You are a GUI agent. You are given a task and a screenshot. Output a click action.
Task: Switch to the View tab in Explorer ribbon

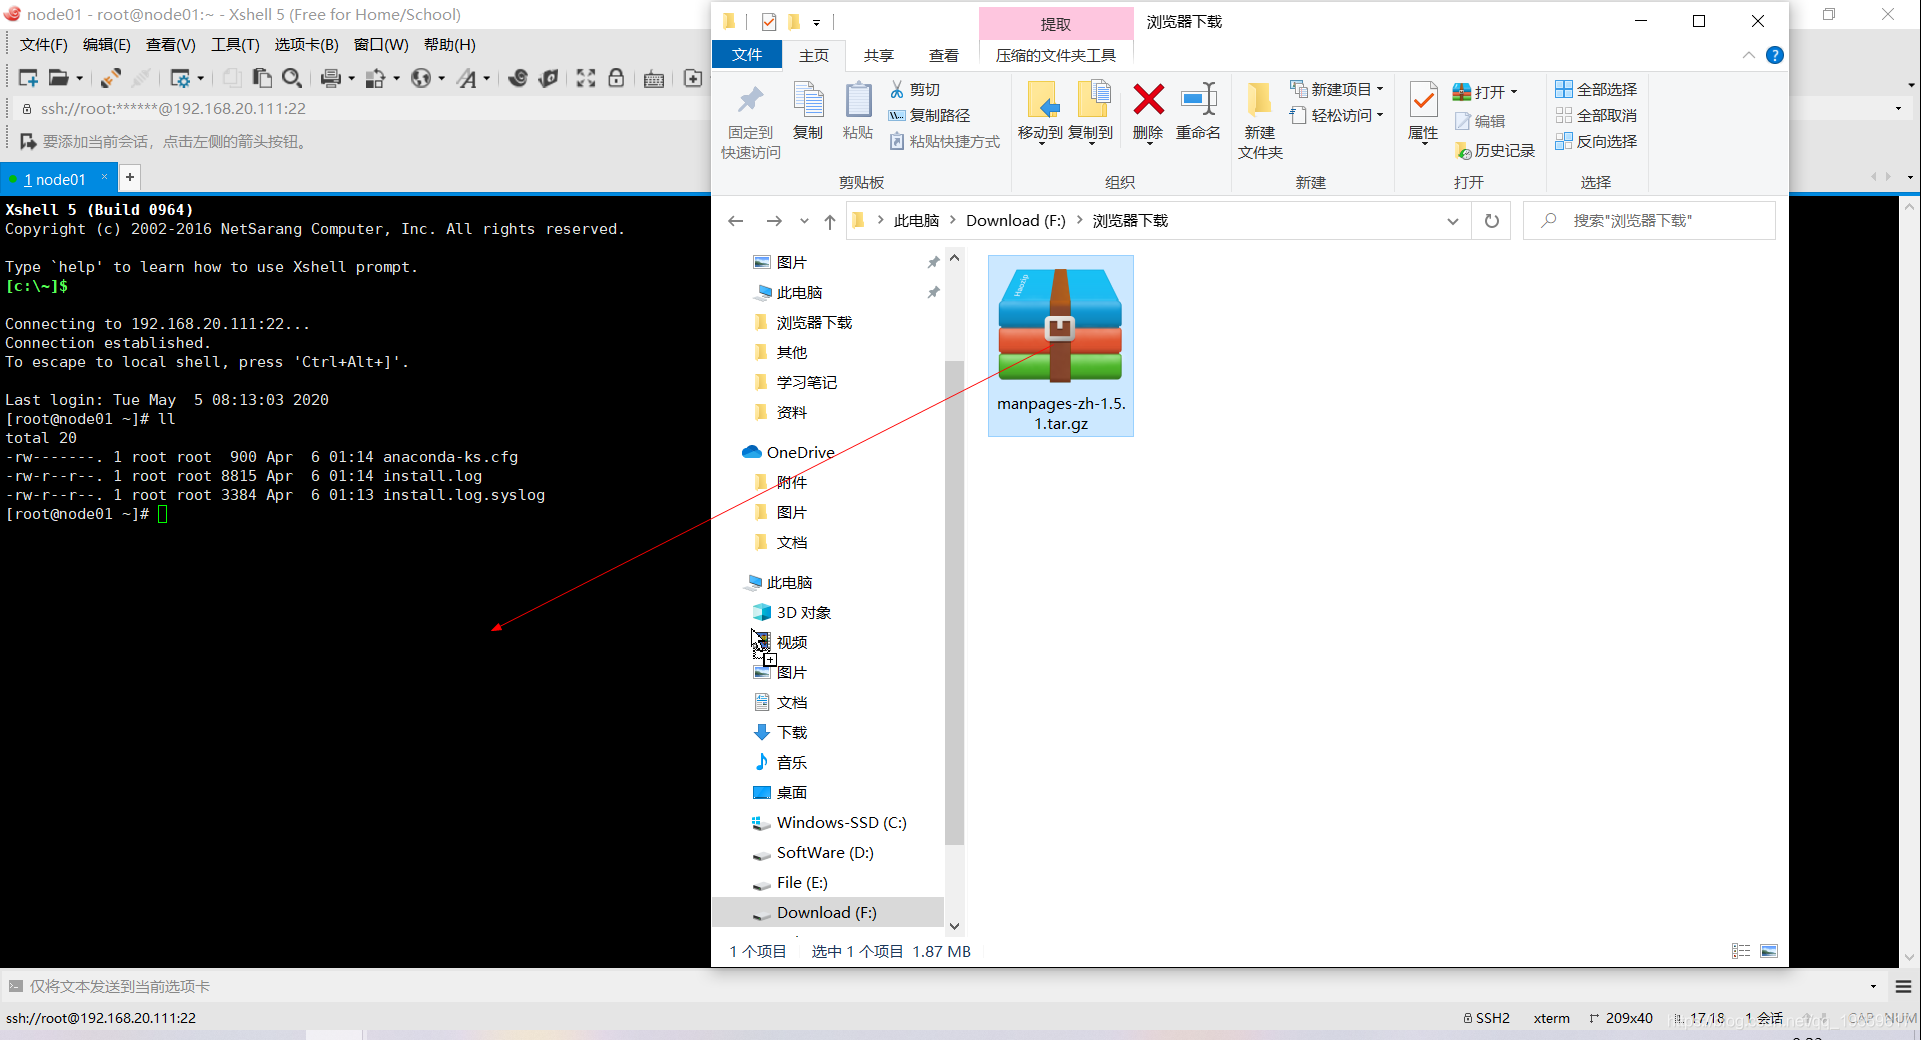[944, 55]
